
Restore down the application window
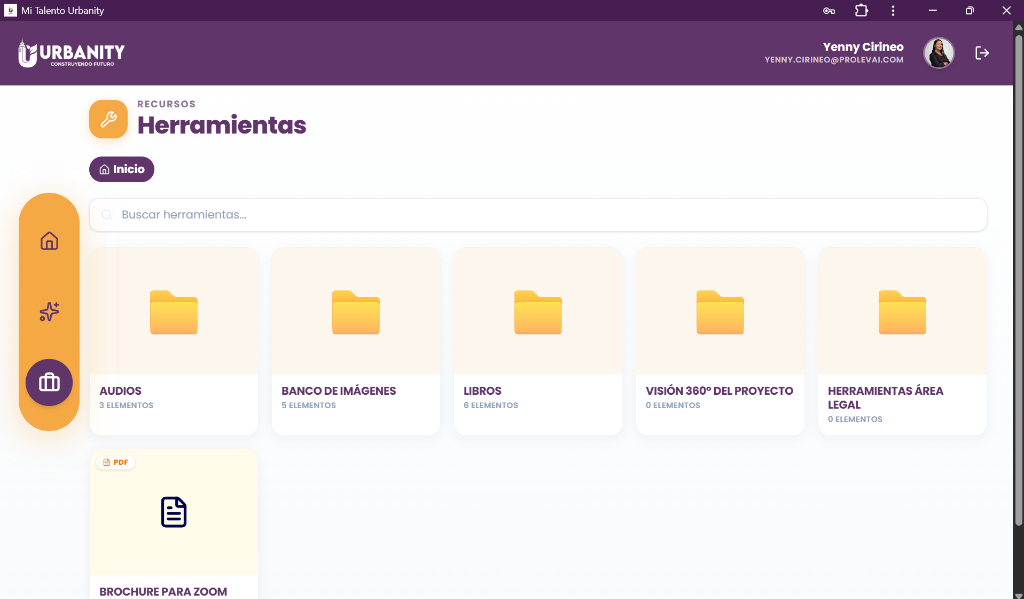point(970,10)
